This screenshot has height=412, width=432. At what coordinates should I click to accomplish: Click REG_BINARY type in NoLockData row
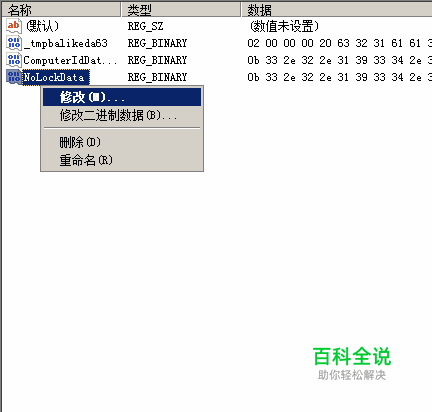[157, 77]
